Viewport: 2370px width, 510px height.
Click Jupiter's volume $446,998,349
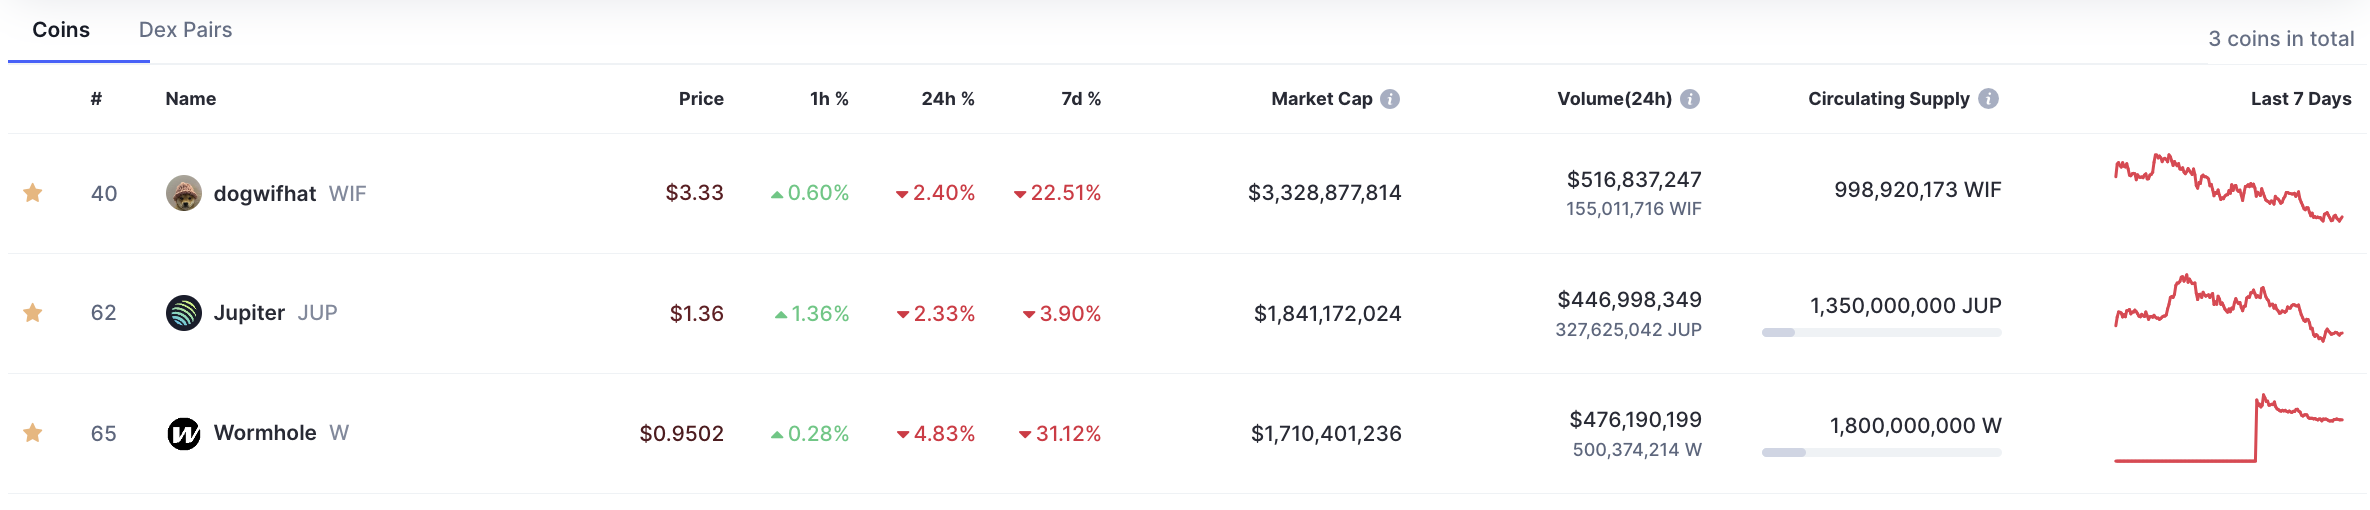(1630, 300)
